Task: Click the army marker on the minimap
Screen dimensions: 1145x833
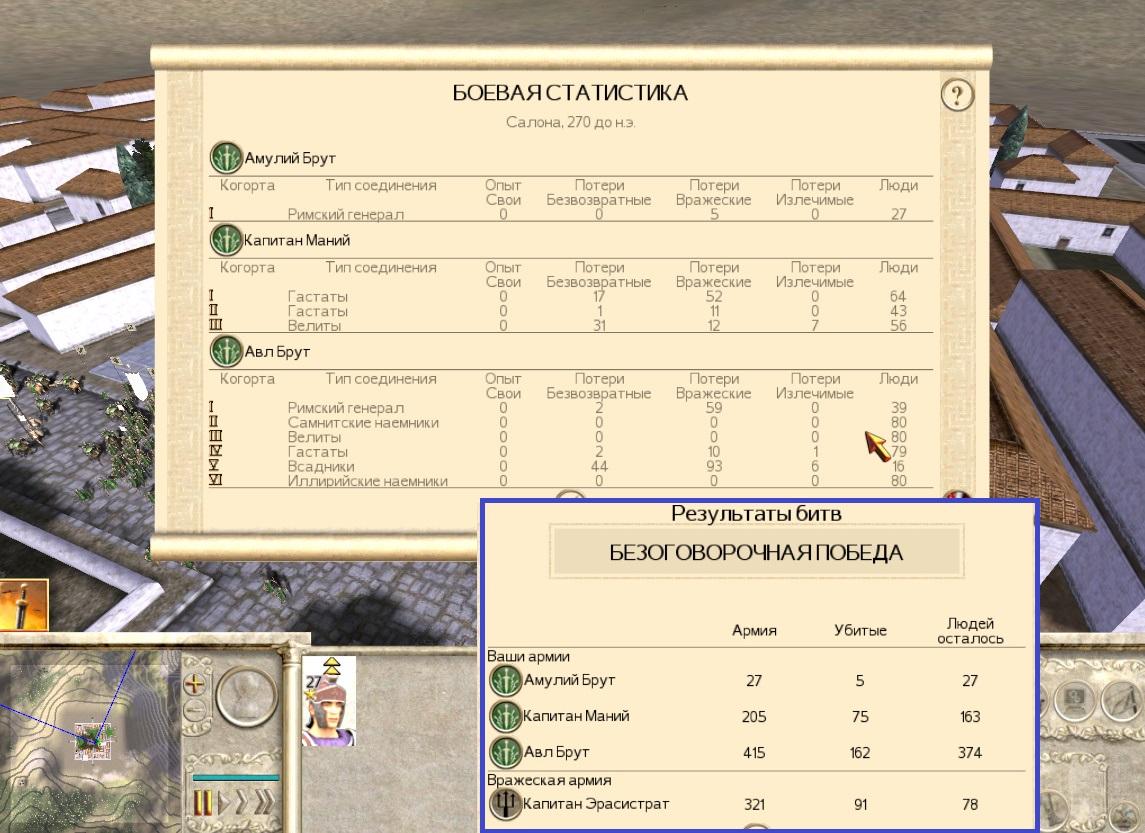Action: tap(93, 740)
